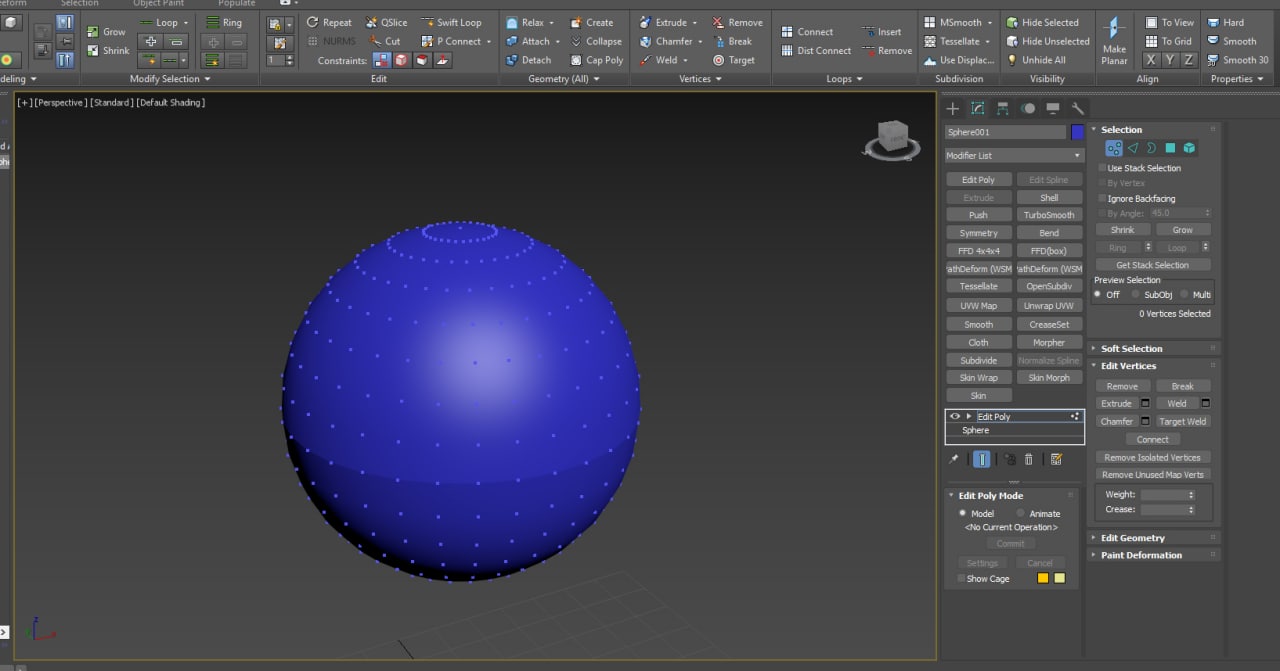Screen dimensions: 1280x671
Task: Open the Create command panel tab
Action: tap(953, 108)
